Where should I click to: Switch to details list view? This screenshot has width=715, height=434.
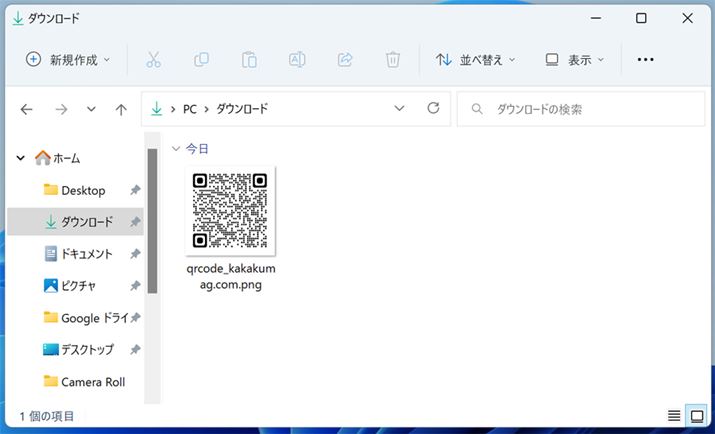coord(674,416)
